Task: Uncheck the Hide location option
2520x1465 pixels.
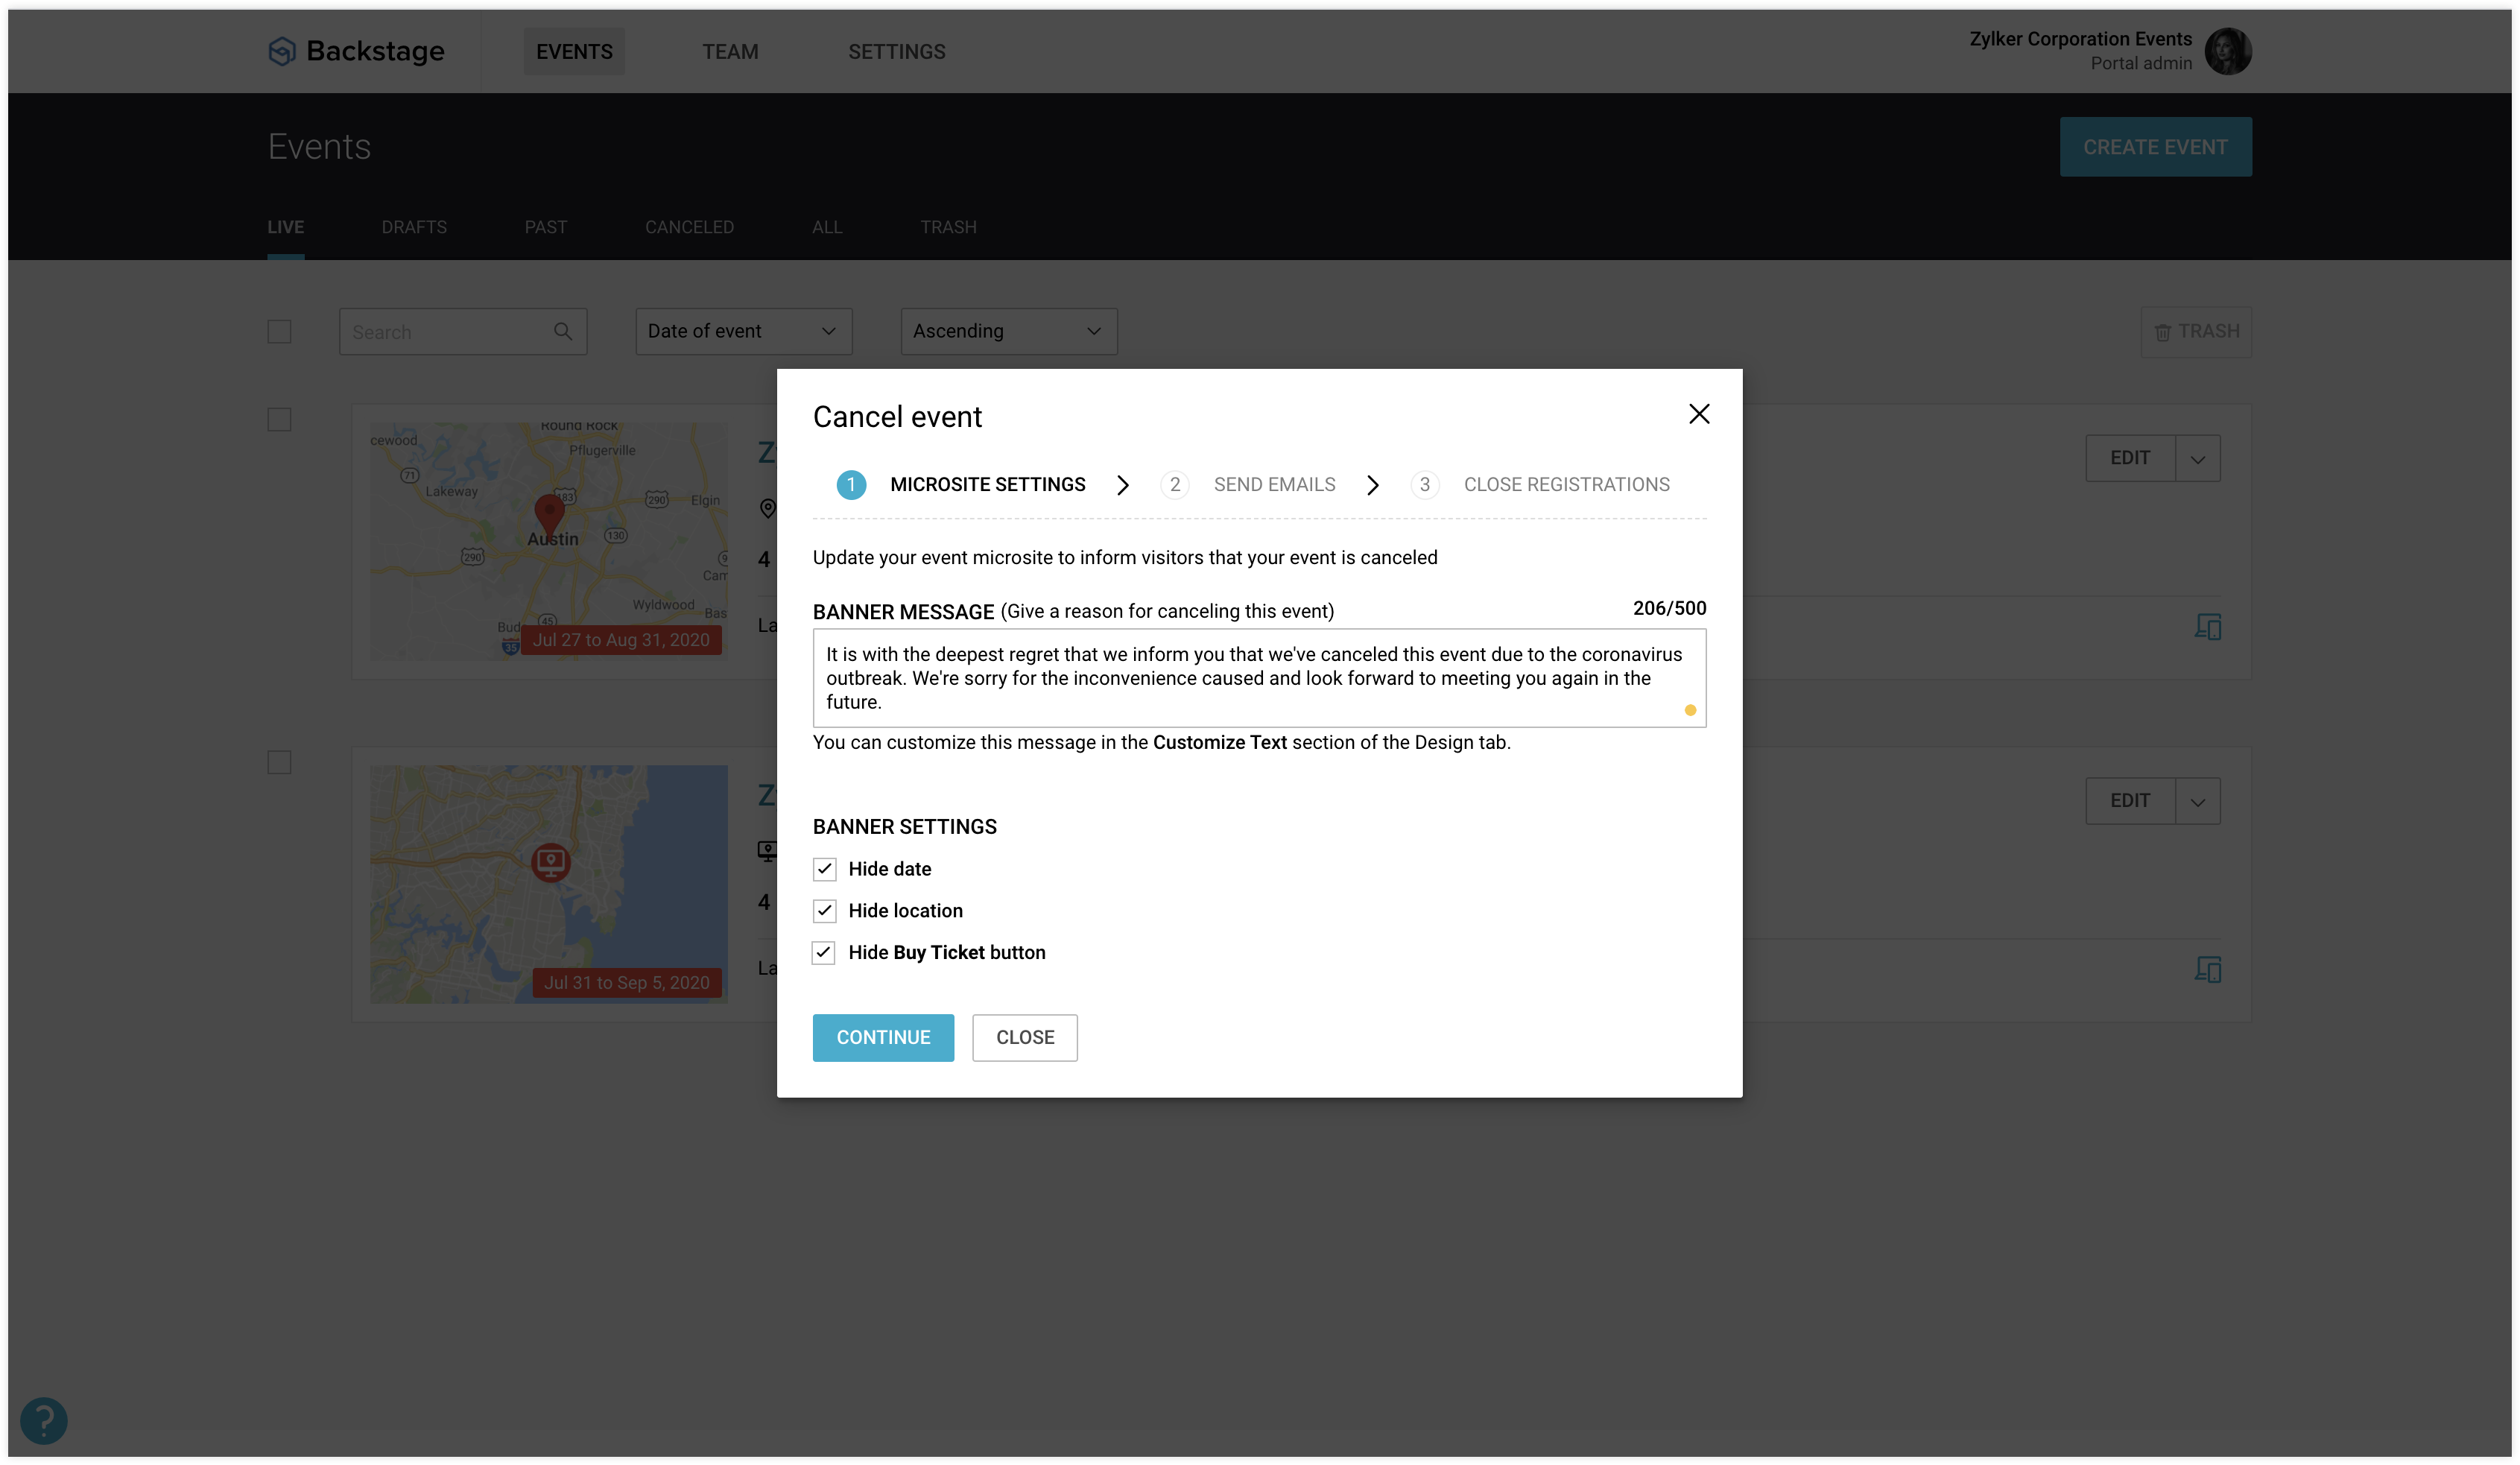Action: (x=824, y=911)
